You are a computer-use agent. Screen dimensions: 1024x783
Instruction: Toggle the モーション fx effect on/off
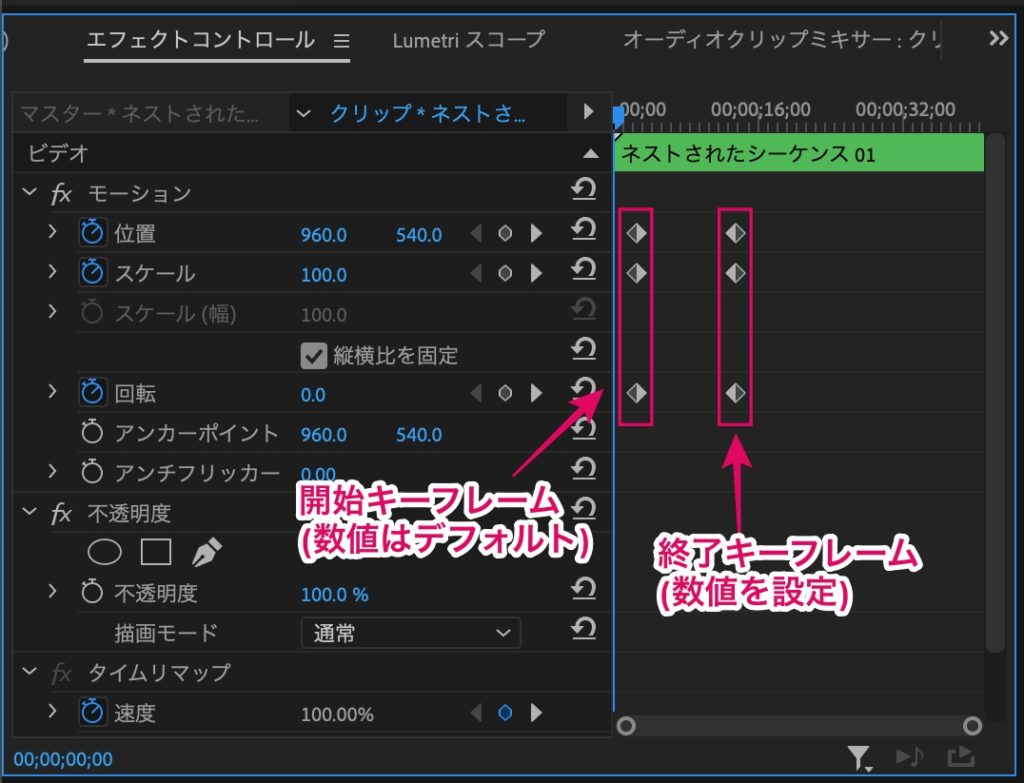61,193
